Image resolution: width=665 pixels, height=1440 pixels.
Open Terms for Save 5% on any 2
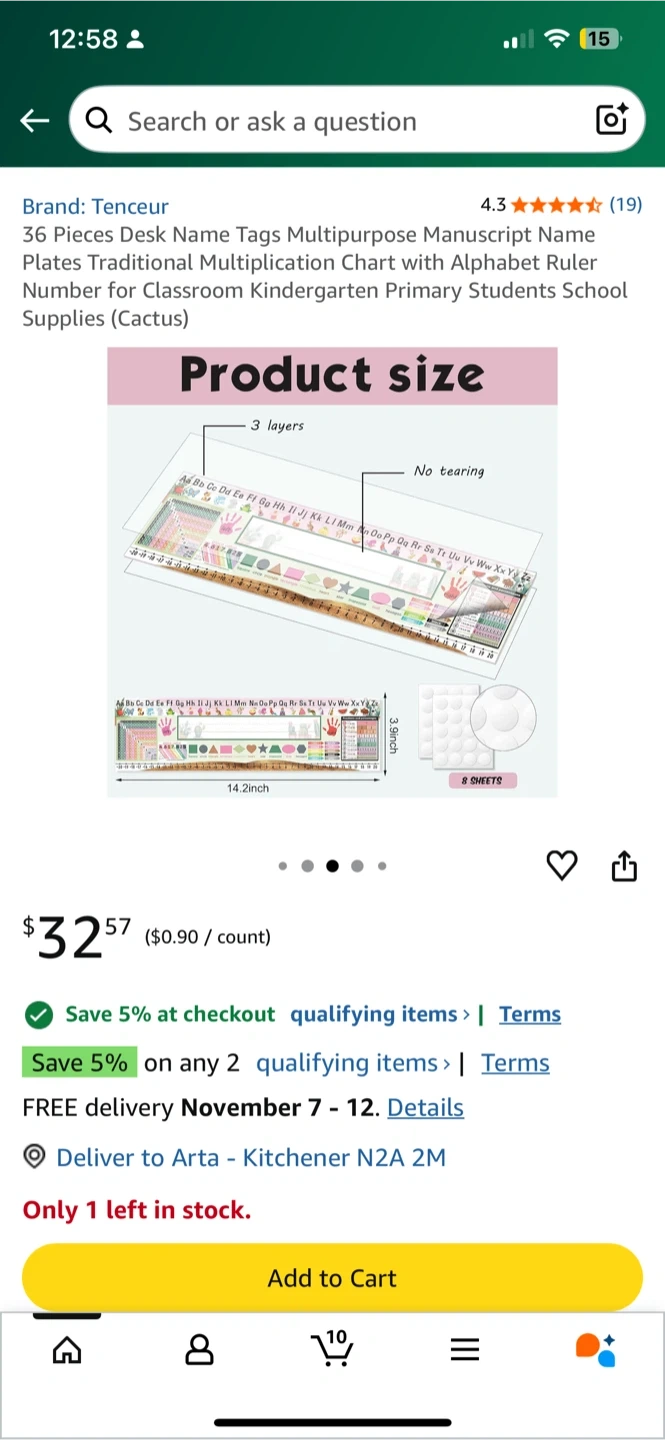tap(515, 1063)
